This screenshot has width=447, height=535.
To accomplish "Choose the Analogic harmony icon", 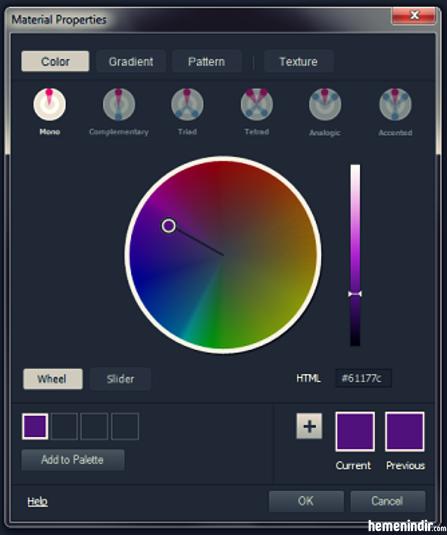I will [325, 104].
